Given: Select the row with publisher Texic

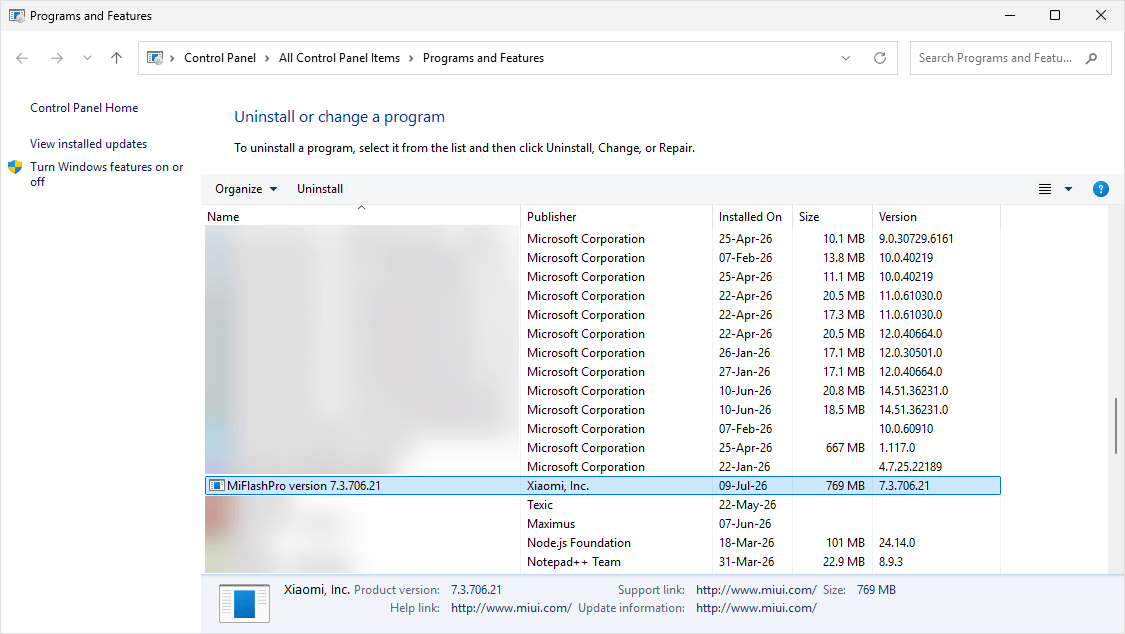Looking at the screenshot, I should coord(603,505).
